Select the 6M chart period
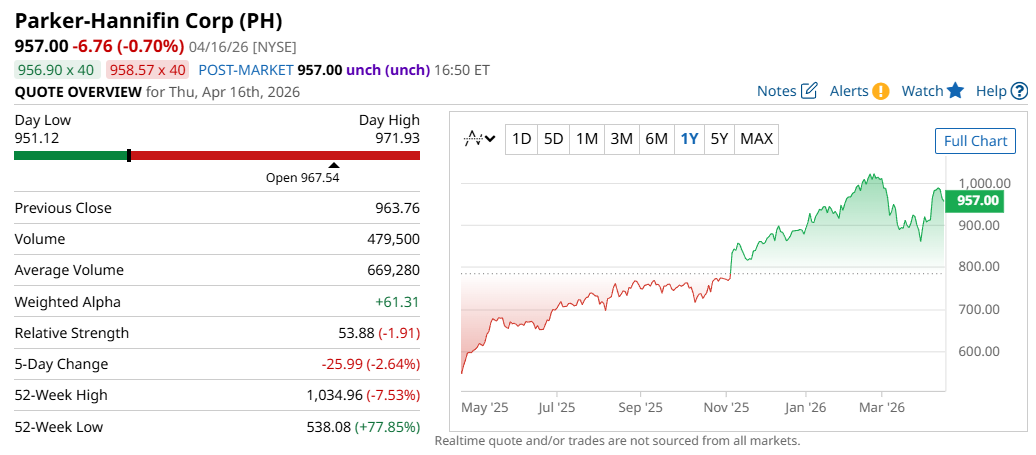Image resolution: width=1036 pixels, height=455 pixels. point(656,139)
